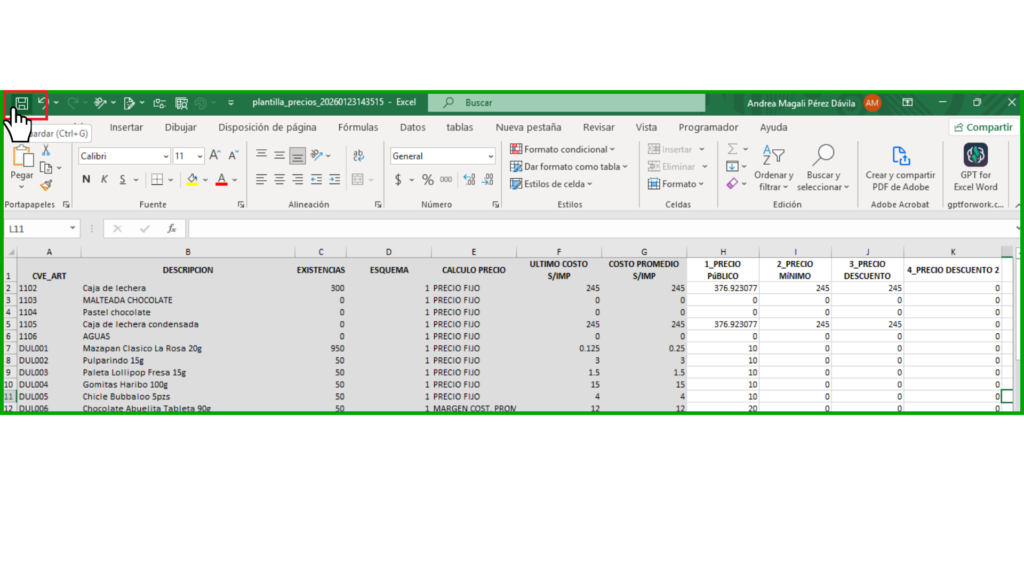Click the Buscar search box in title bar
This screenshot has height=576, width=1024.
[566, 103]
